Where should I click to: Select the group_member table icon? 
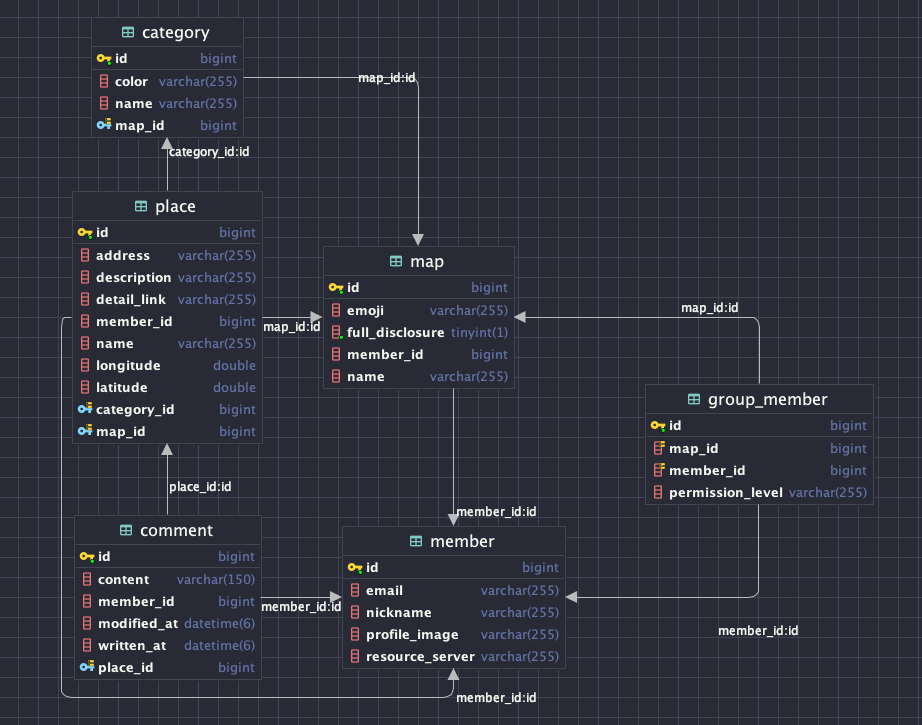694,399
